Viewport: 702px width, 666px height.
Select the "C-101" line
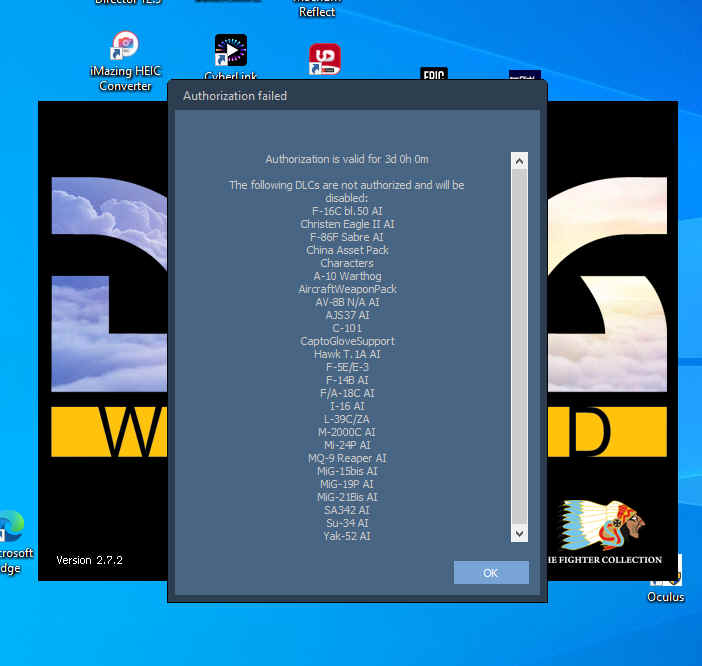pyautogui.click(x=347, y=328)
